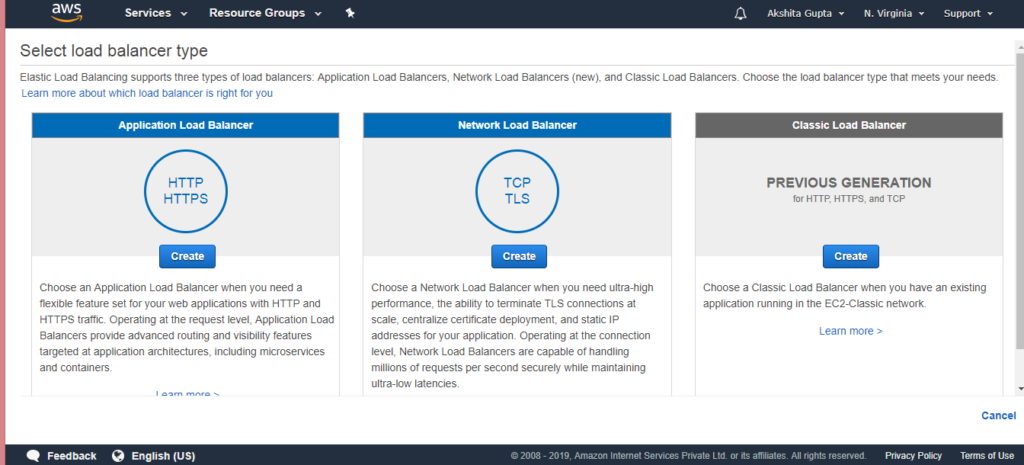Click the Cancel link

tap(999, 415)
